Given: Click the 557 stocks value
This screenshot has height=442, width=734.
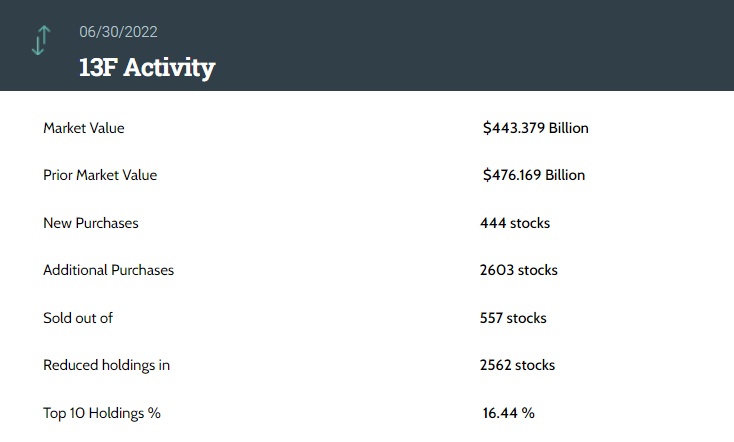Looking at the screenshot, I should click(x=513, y=318).
